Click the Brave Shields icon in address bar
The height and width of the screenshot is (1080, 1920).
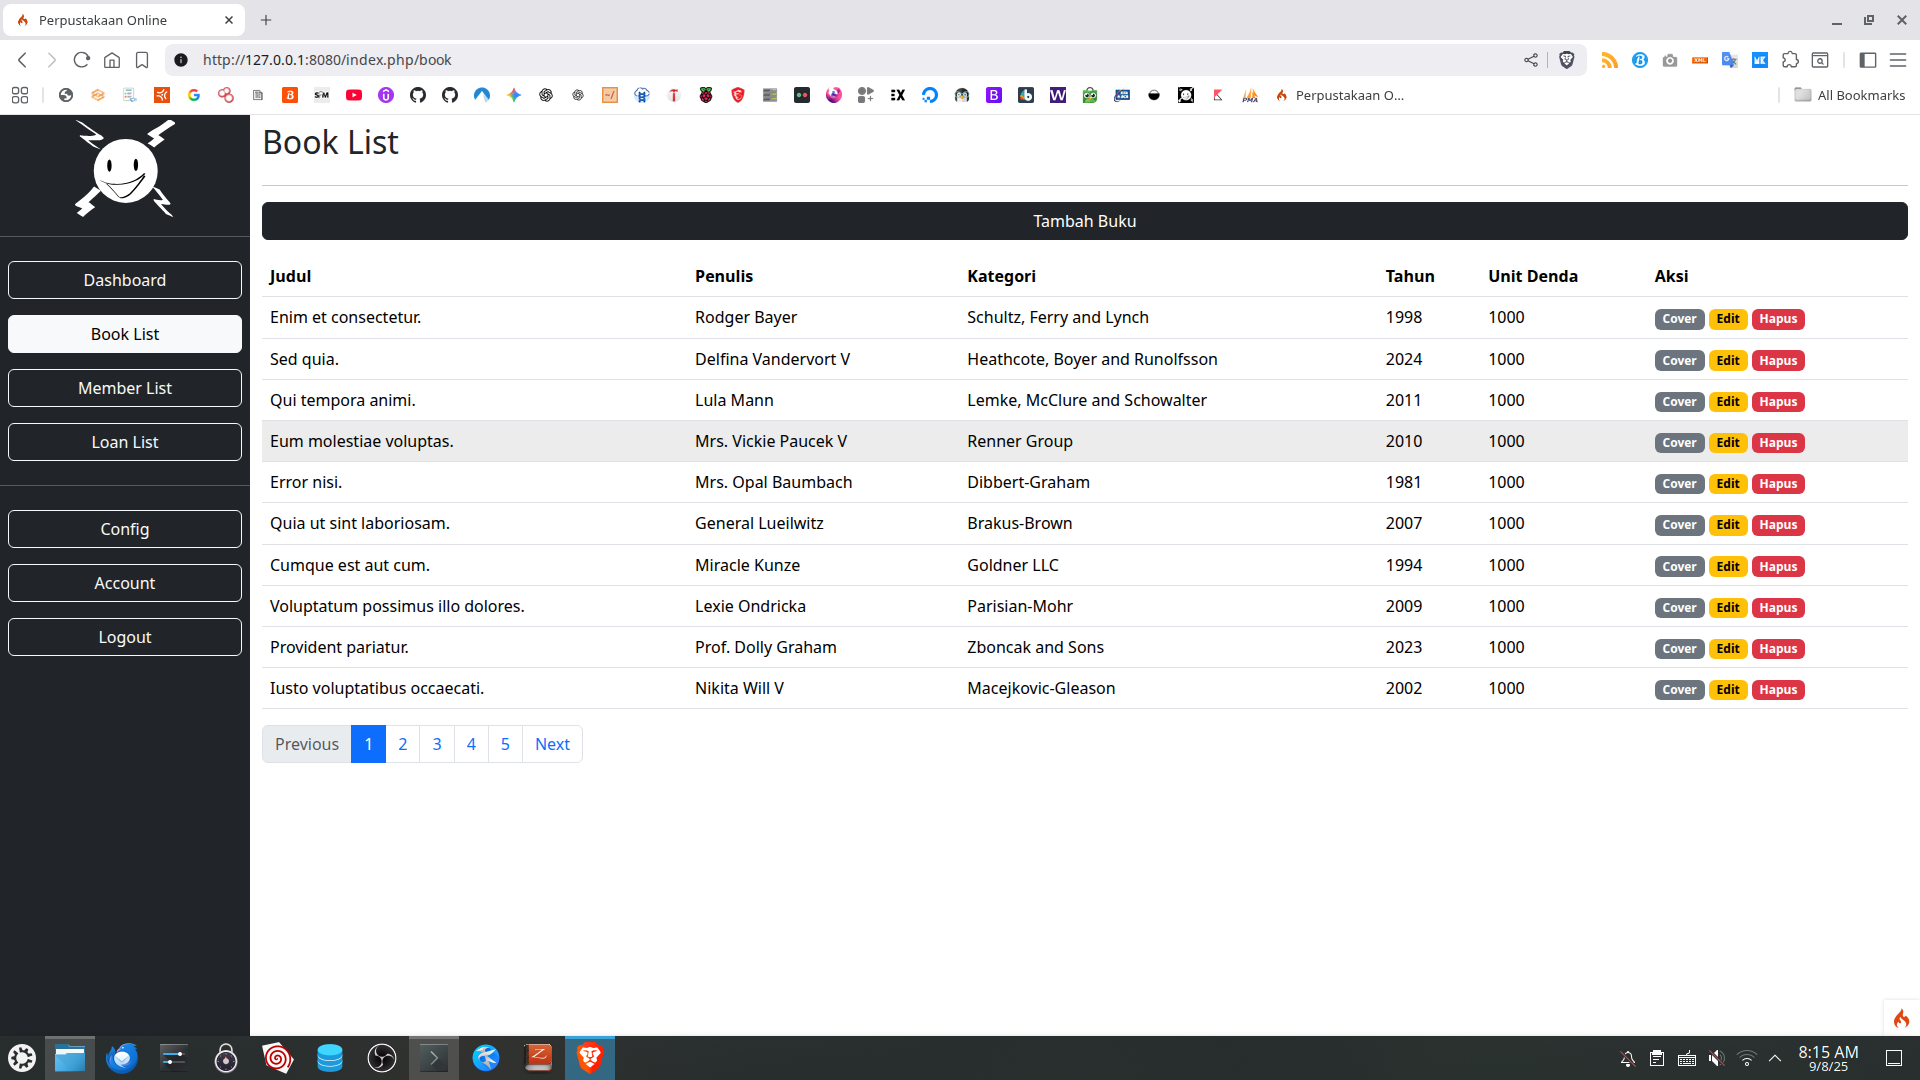point(1567,60)
